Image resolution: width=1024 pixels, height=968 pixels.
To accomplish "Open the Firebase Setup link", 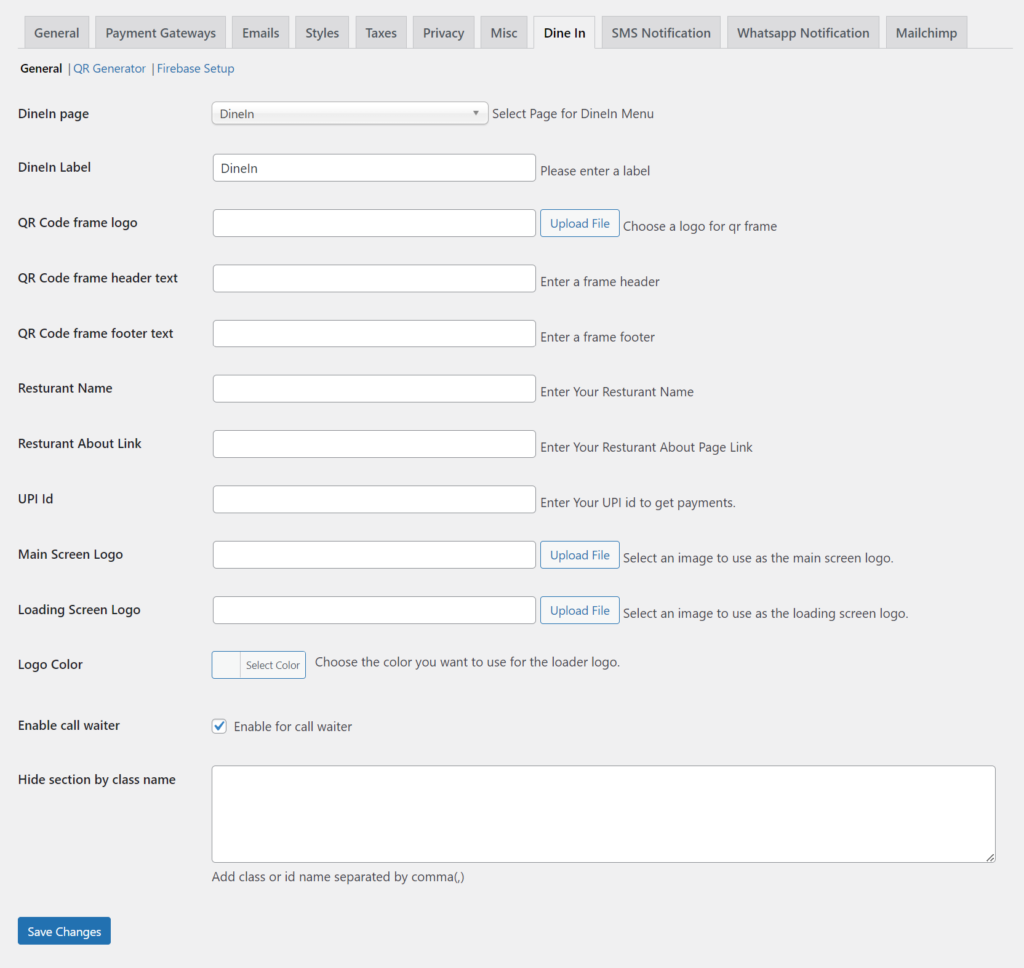I will tap(195, 69).
